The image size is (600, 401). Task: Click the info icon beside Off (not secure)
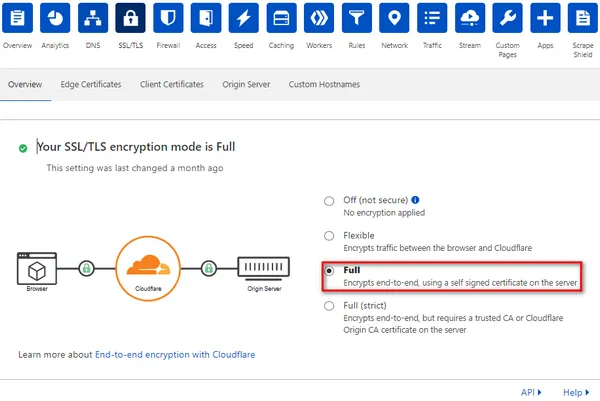click(415, 200)
